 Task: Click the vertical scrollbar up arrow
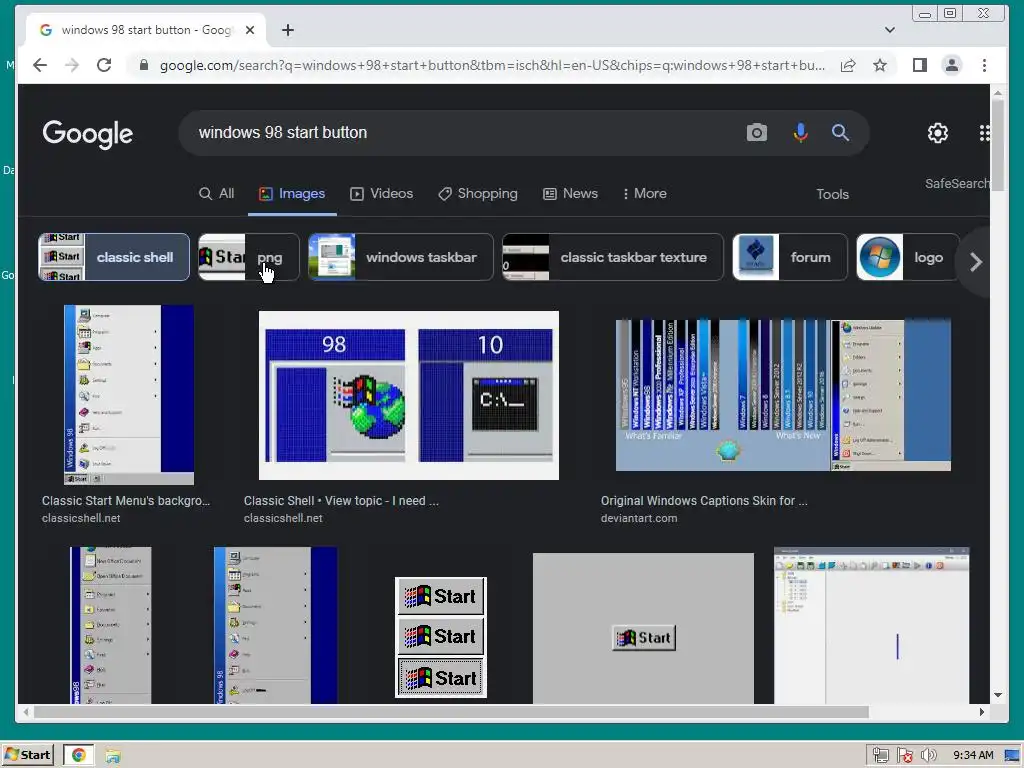tap(998, 93)
